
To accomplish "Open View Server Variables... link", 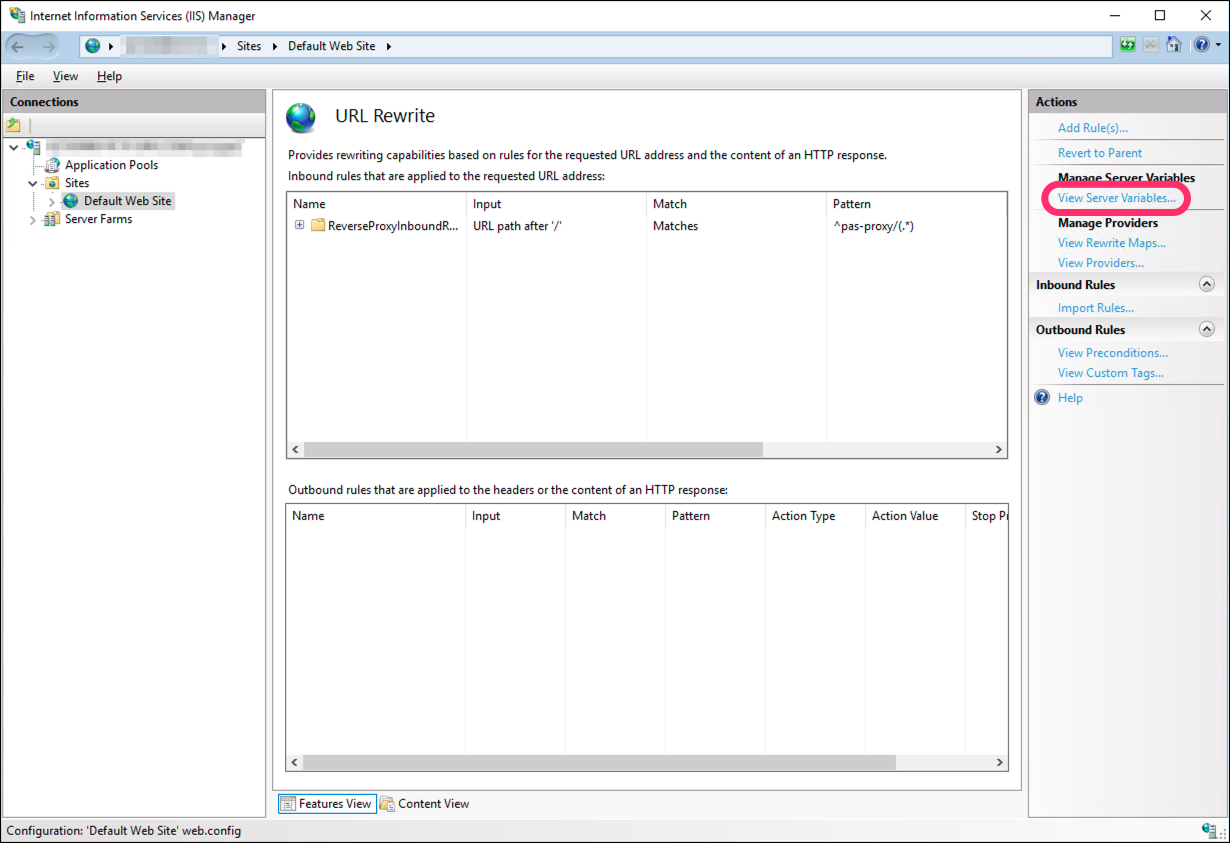I will coord(1116,198).
